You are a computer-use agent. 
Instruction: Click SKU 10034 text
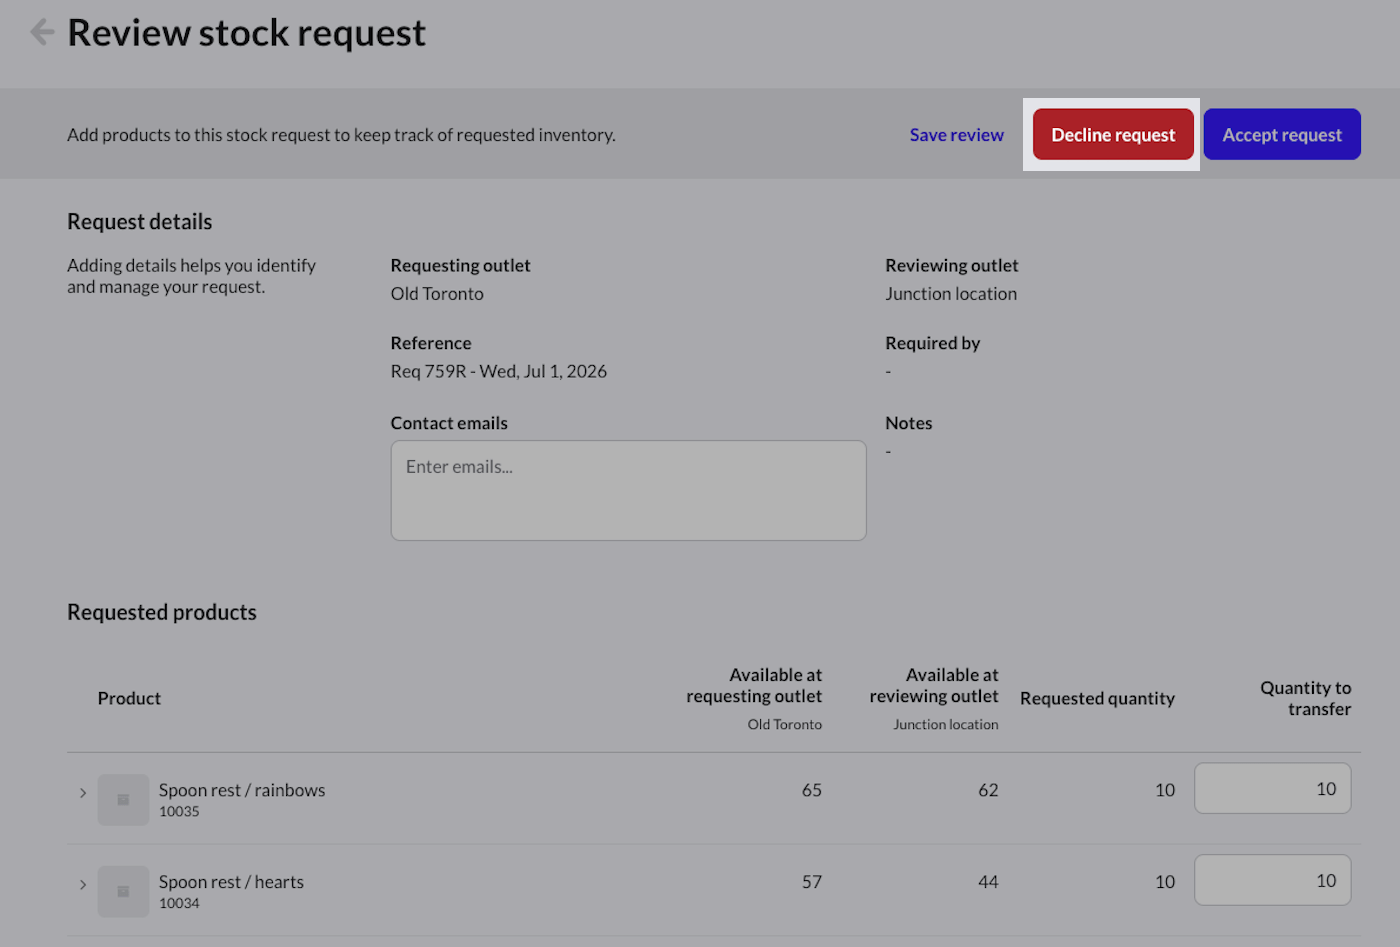179,904
